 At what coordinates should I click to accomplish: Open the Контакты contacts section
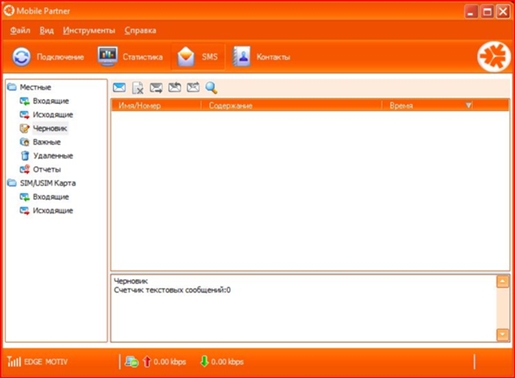click(x=262, y=57)
